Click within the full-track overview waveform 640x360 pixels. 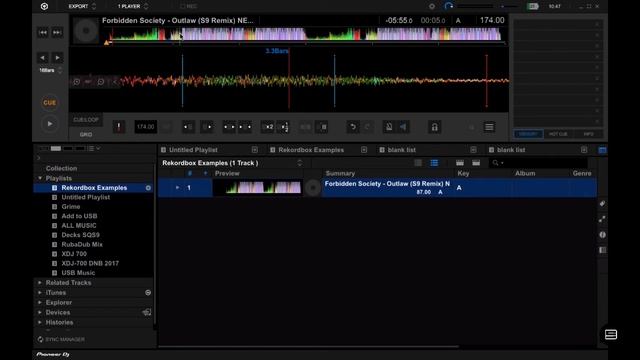305,33
